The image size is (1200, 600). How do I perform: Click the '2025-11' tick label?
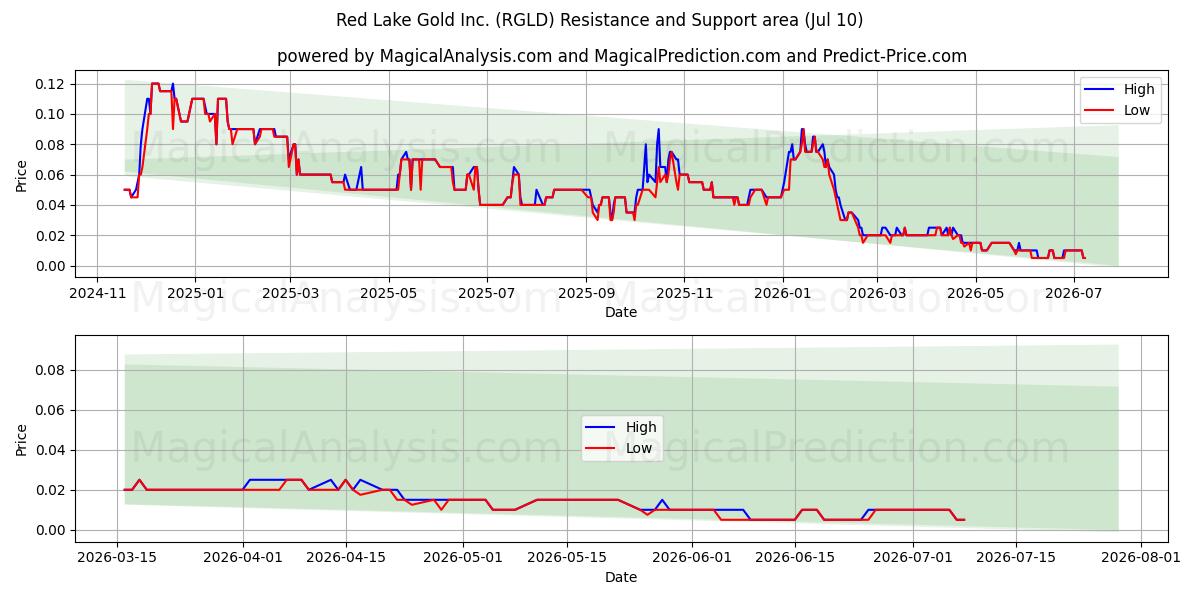click(683, 293)
